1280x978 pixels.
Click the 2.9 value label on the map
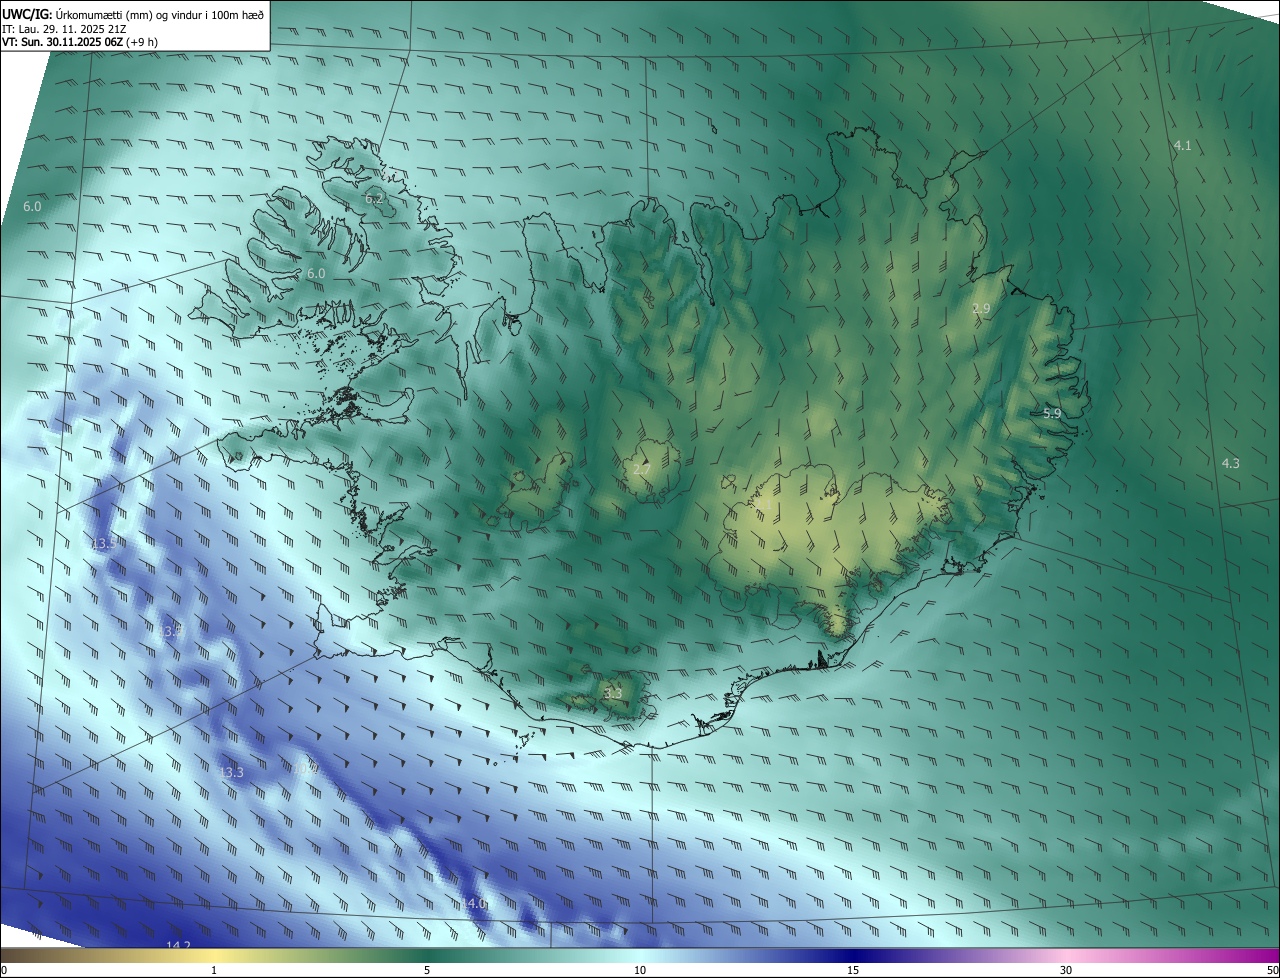pyautogui.click(x=981, y=309)
